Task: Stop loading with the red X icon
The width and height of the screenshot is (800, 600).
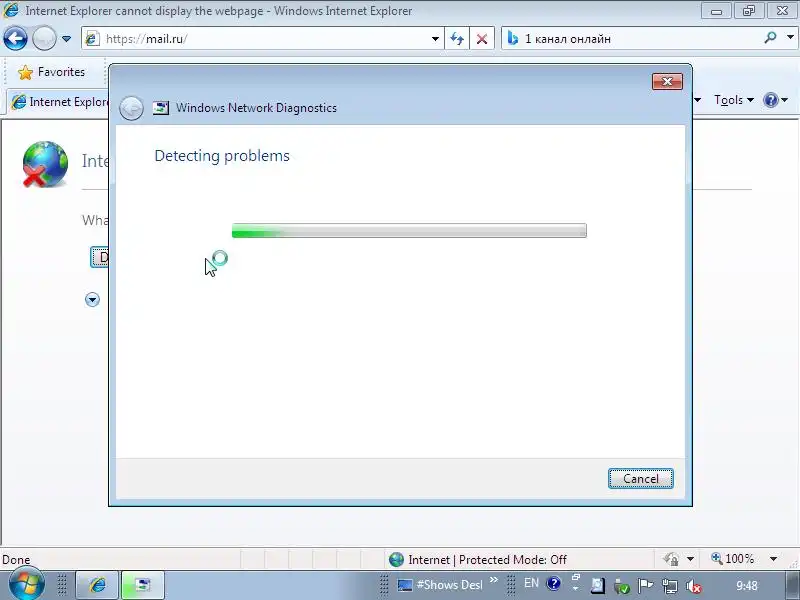Action: 482,39
